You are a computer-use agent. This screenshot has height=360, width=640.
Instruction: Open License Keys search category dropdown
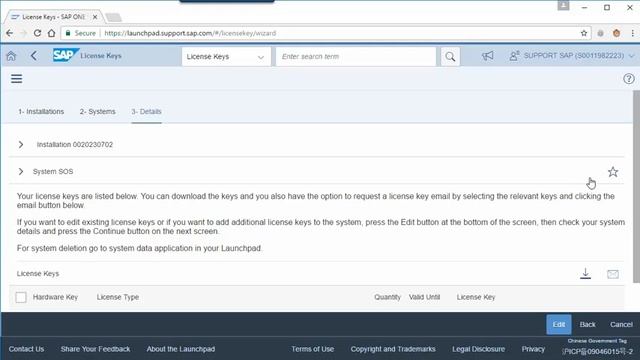(x=226, y=56)
